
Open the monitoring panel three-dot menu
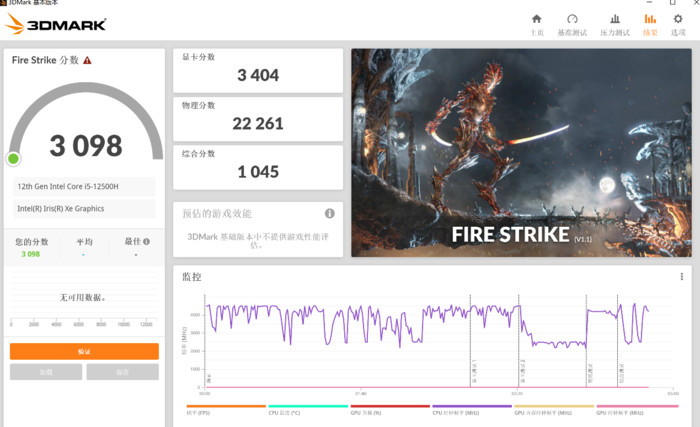click(x=681, y=277)
